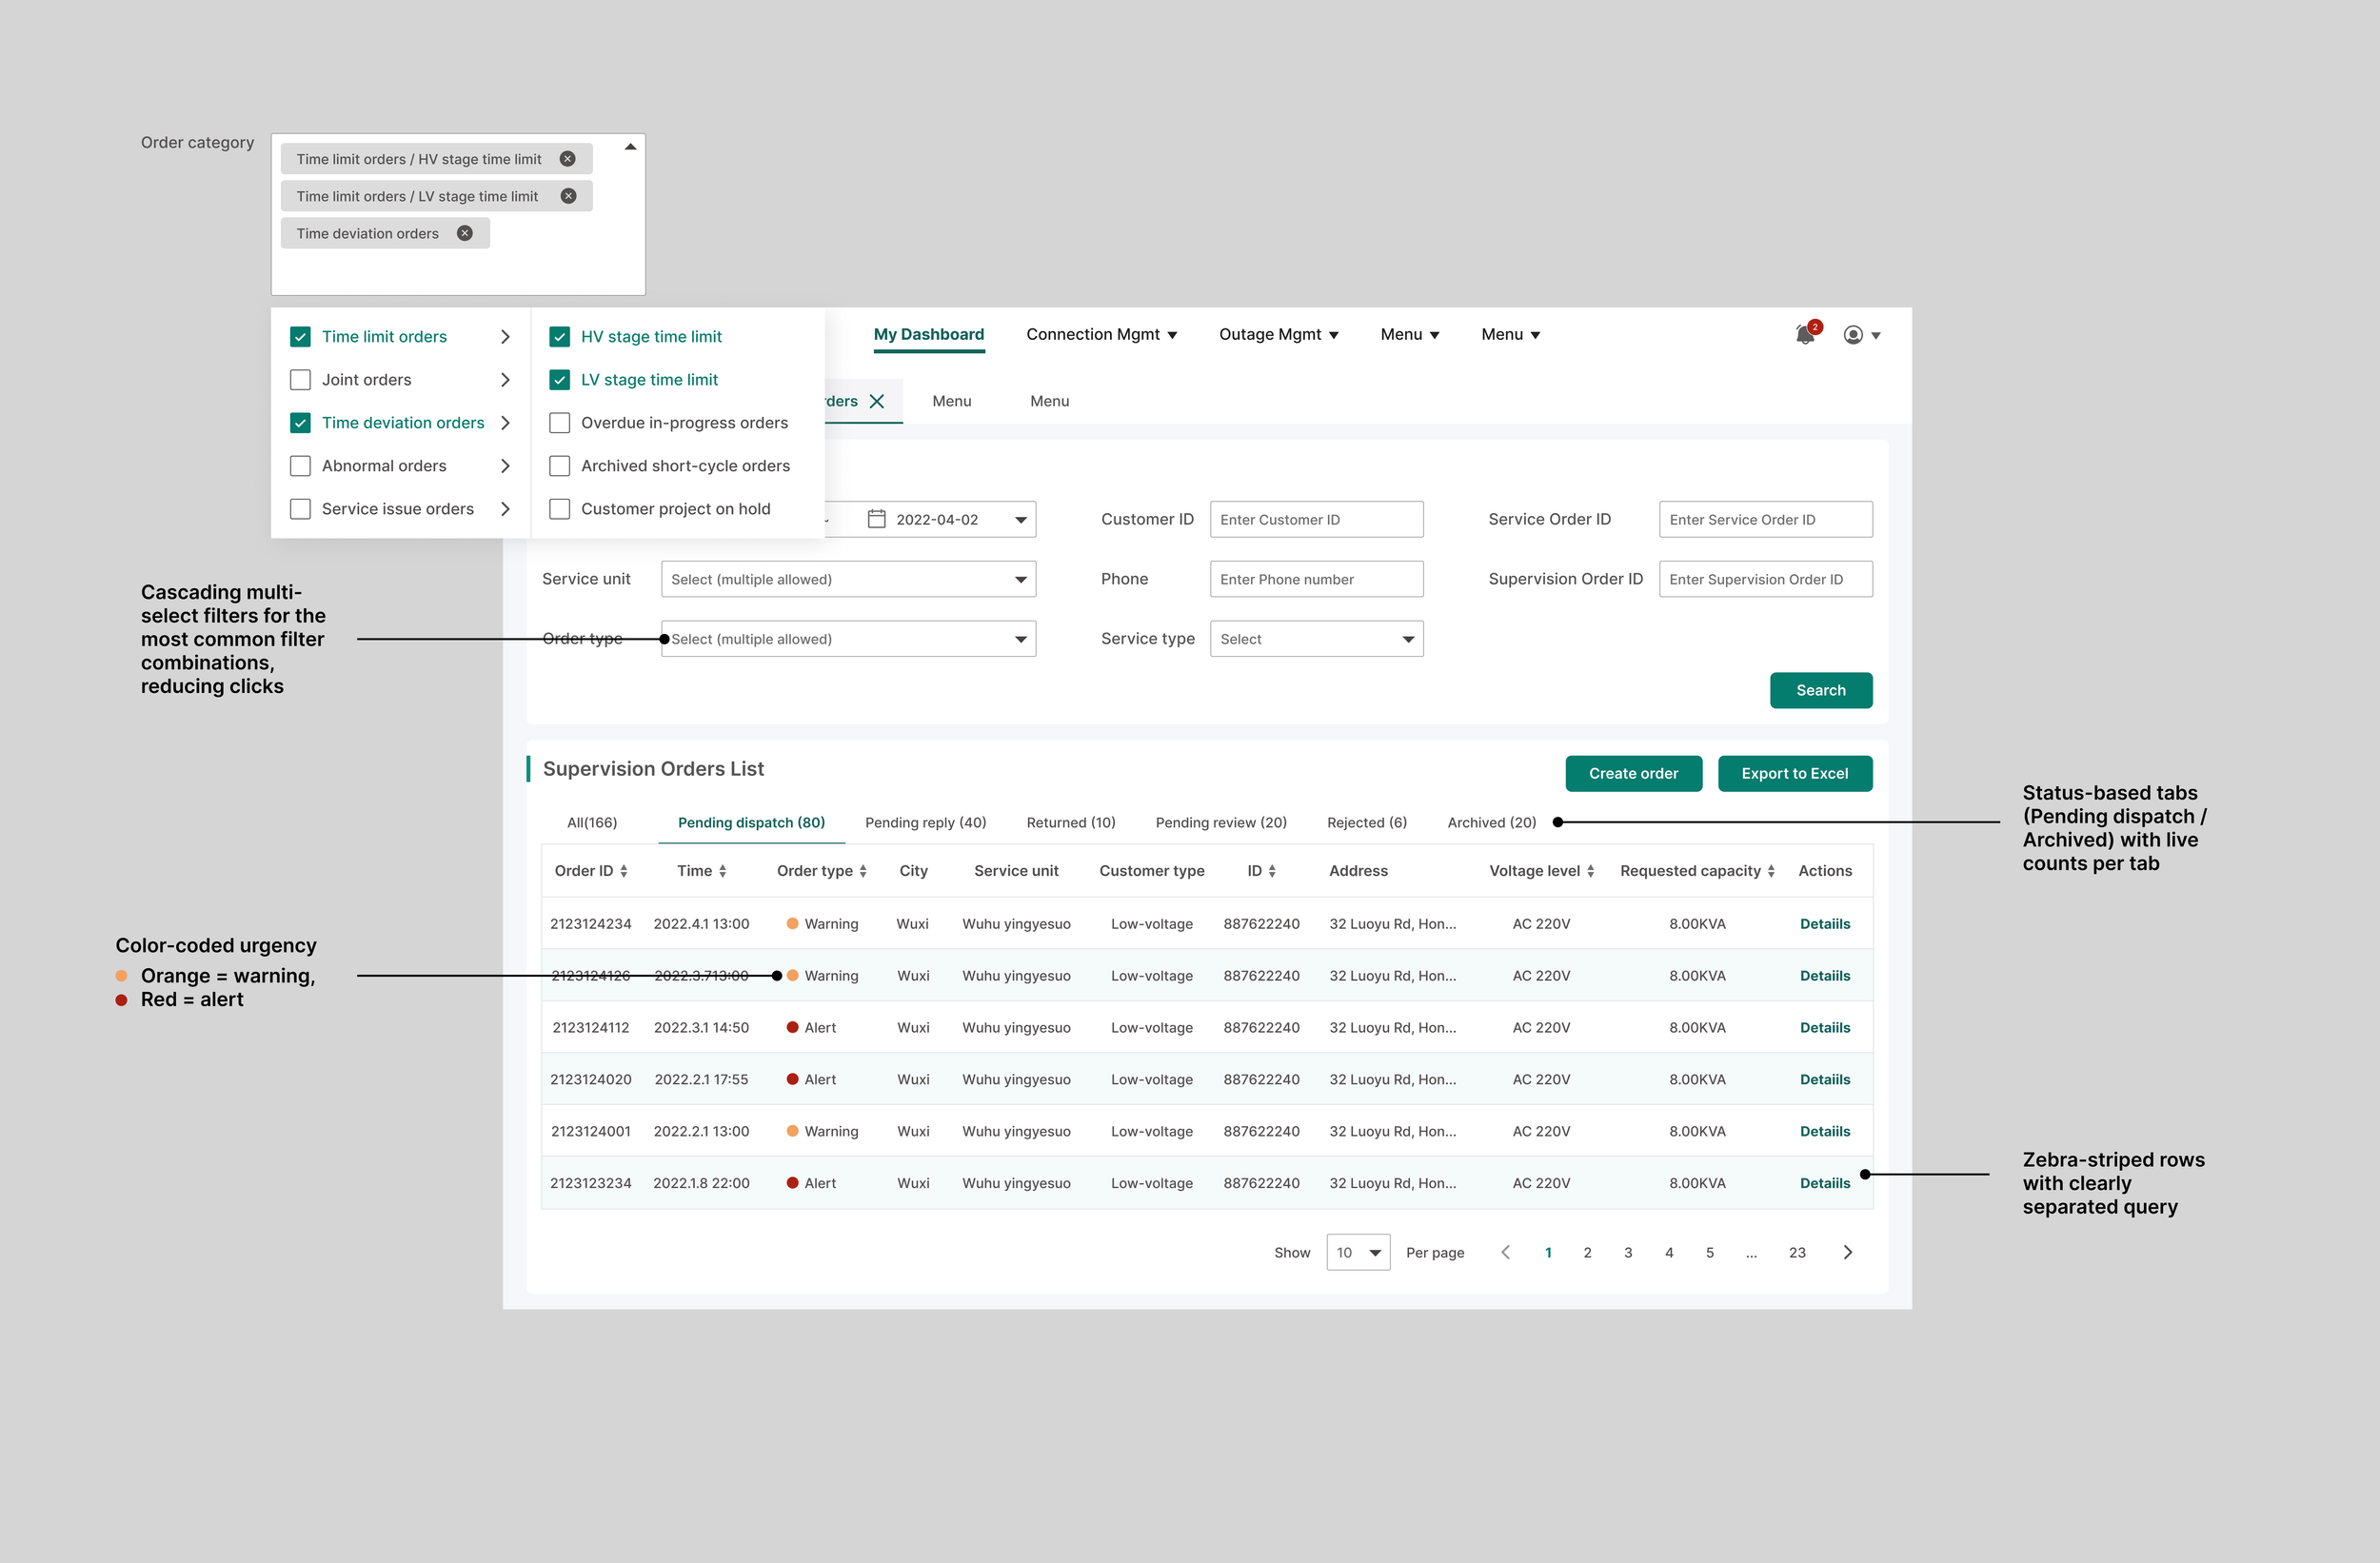2380x1563 pixels.
Task: Open the Connection Mgmt menu
Action: pos(1100,335)
